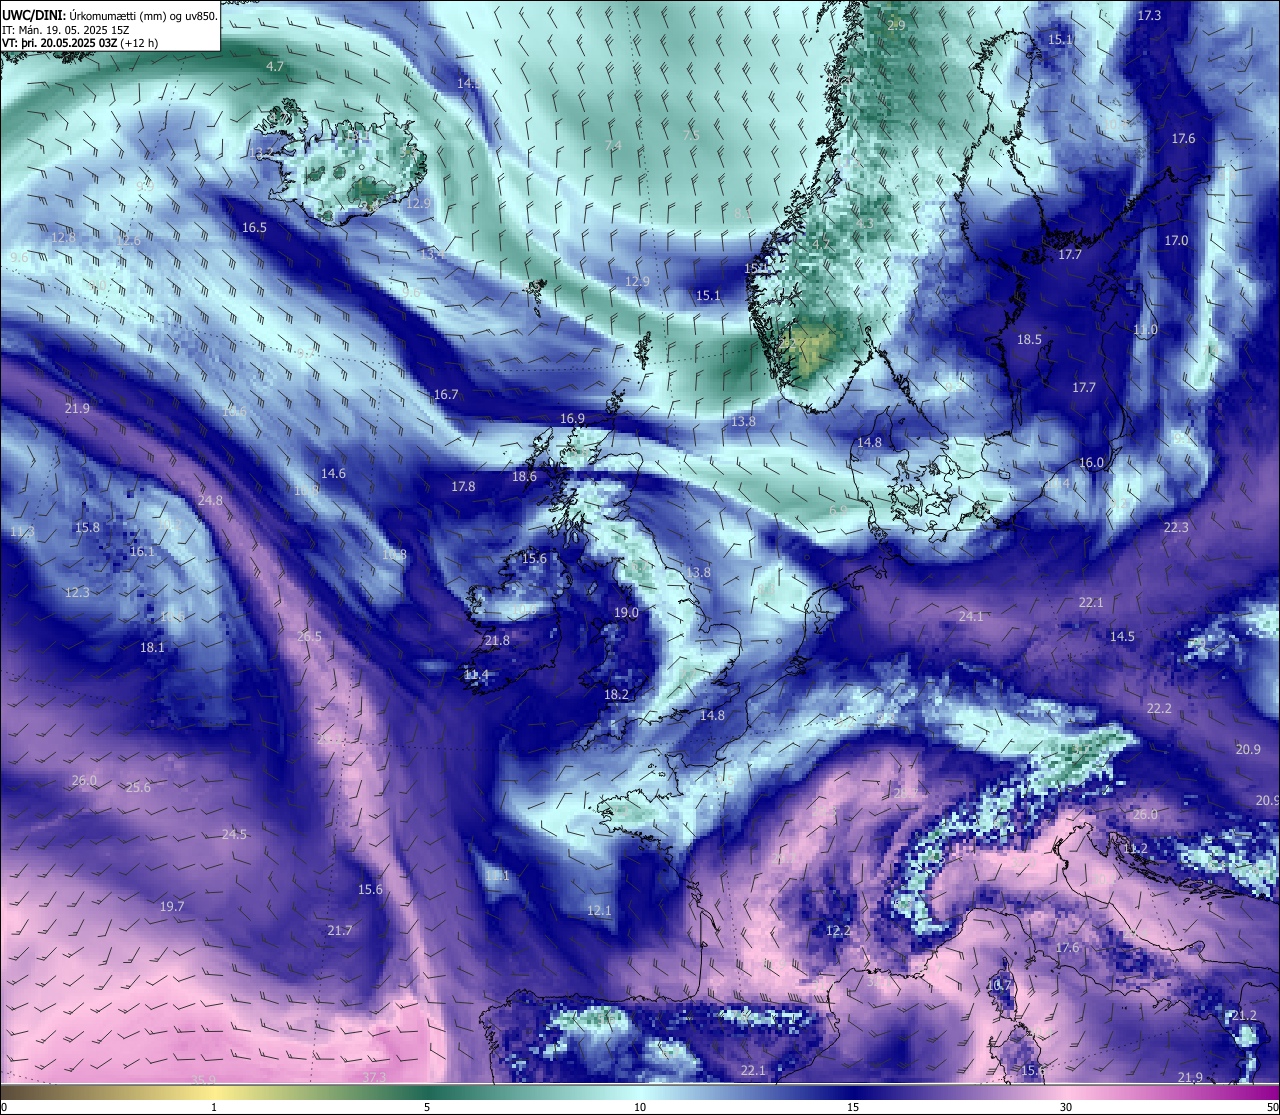Click the 16.1 value on the map
The height and width of the screenshot is (1115, 1280).
[142, 552]
